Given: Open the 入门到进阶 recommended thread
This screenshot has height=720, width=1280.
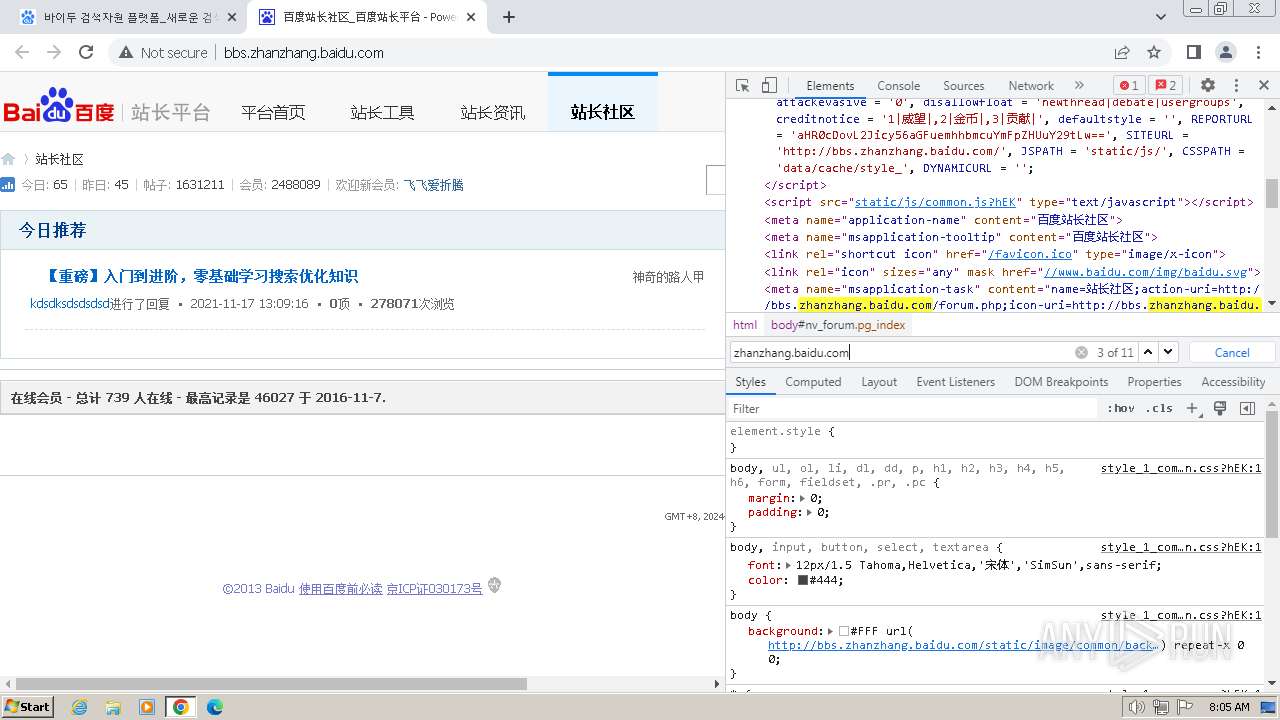Looking at the screenshot, I should point(200,276).
